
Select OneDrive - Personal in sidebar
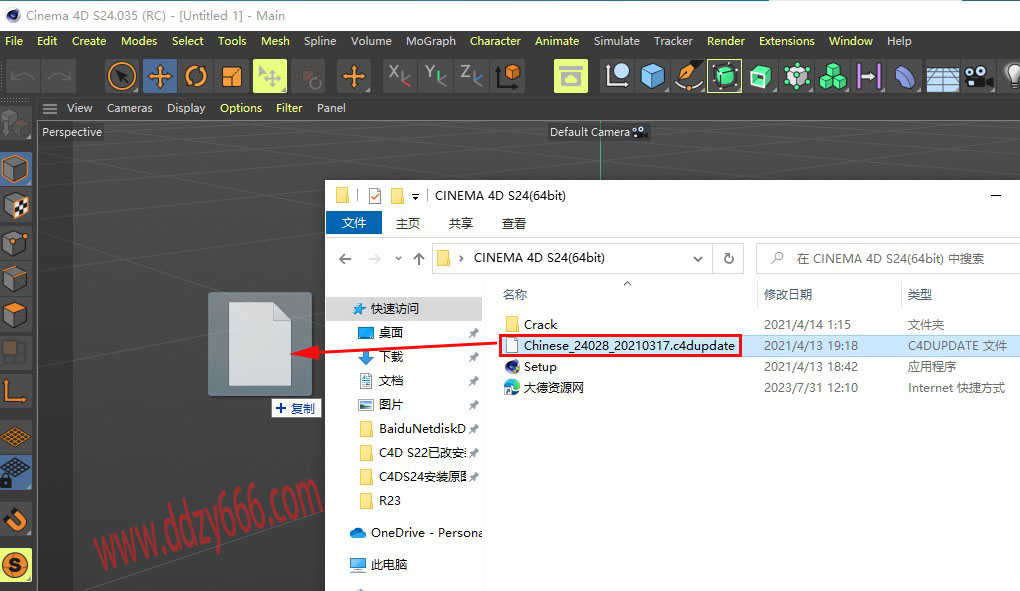click(426, 533)
